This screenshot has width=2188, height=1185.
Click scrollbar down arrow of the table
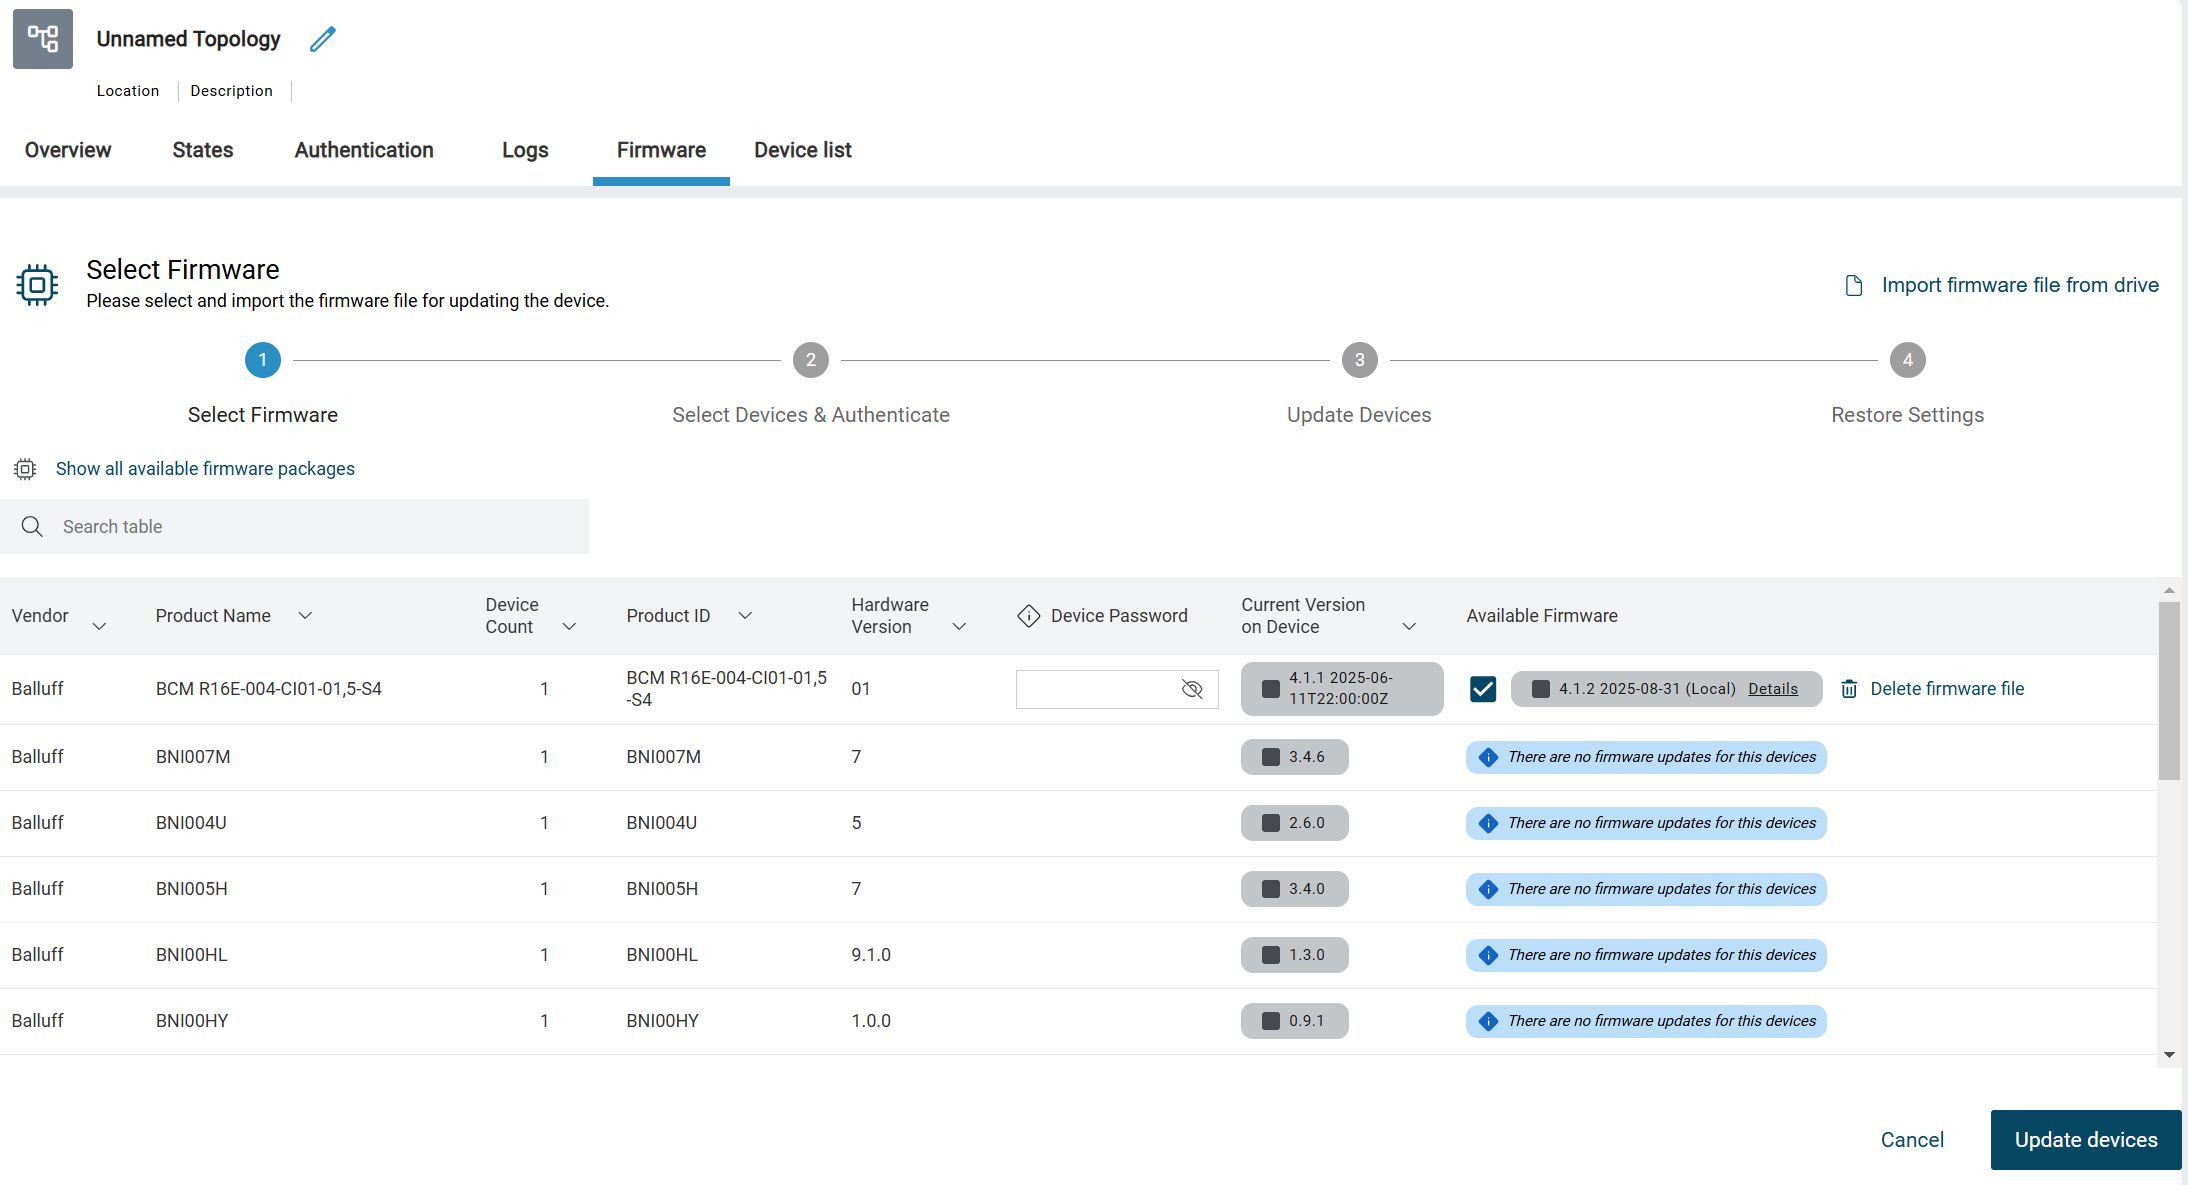[x=2169, y=1055]
